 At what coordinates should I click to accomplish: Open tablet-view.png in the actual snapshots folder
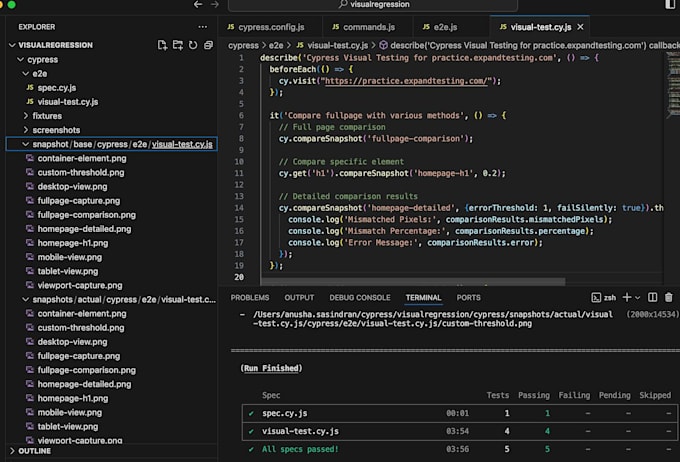pyautogui.click(x=112, y=426)
